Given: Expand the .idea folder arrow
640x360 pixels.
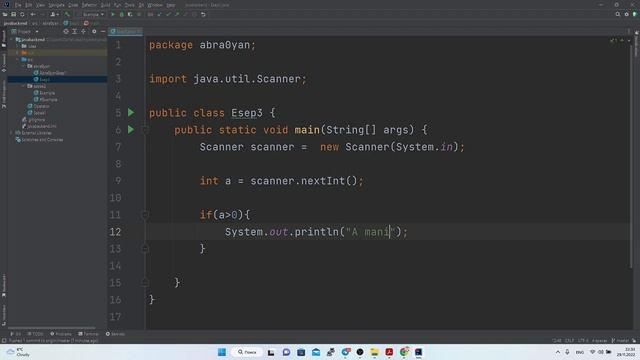Looking at the screenshot, I should click(x=18, y=46).
